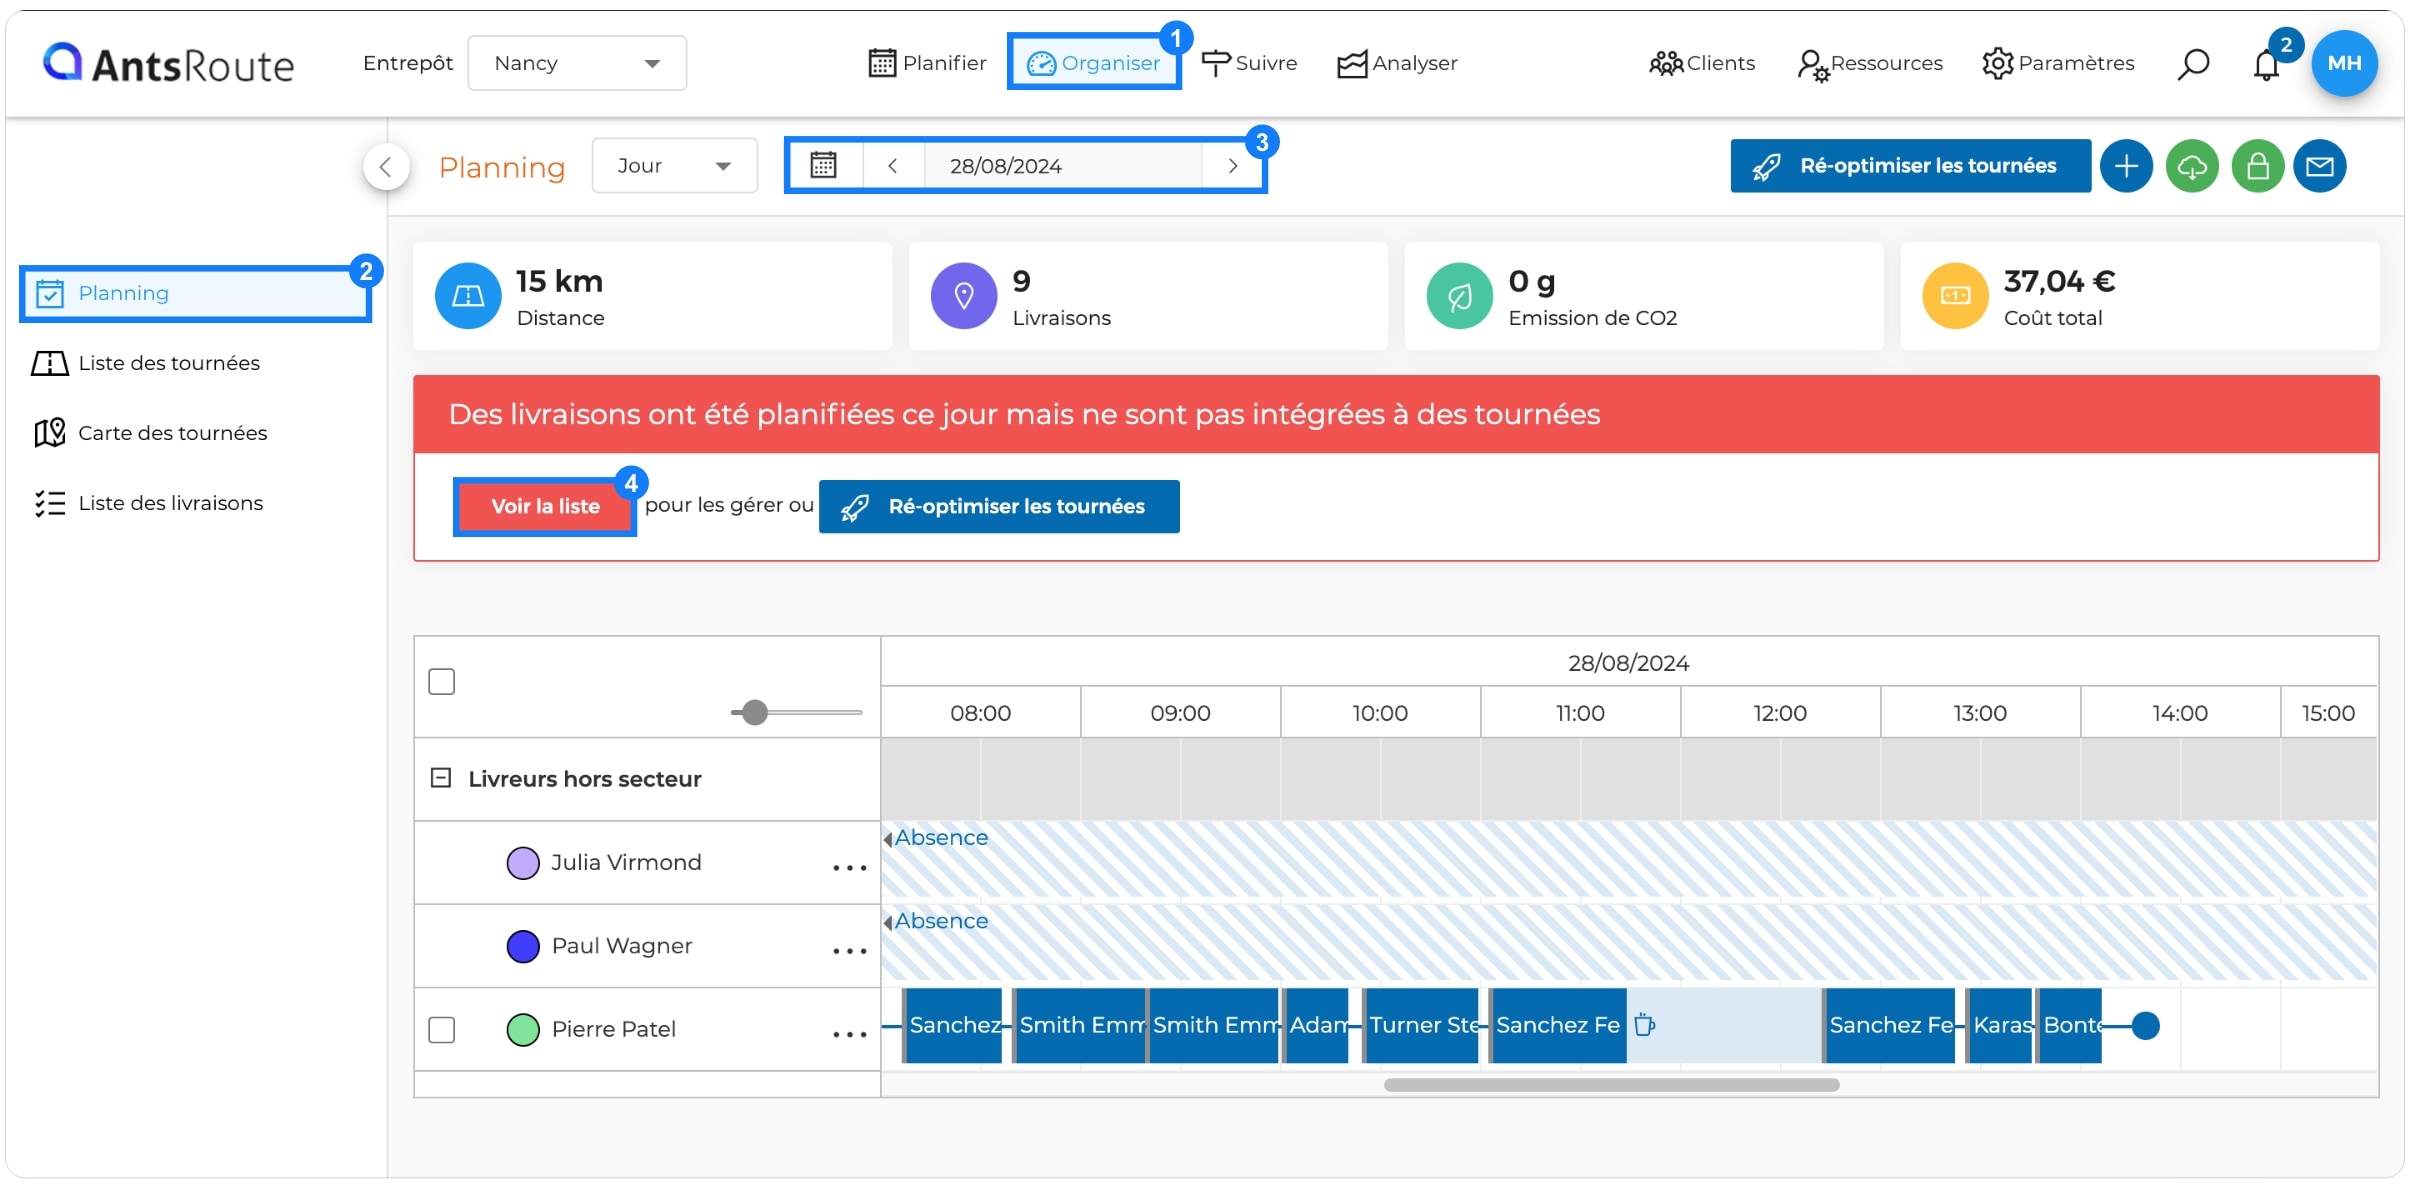
Task: Click the yellow Coût total money icon
Action: 1956,296
